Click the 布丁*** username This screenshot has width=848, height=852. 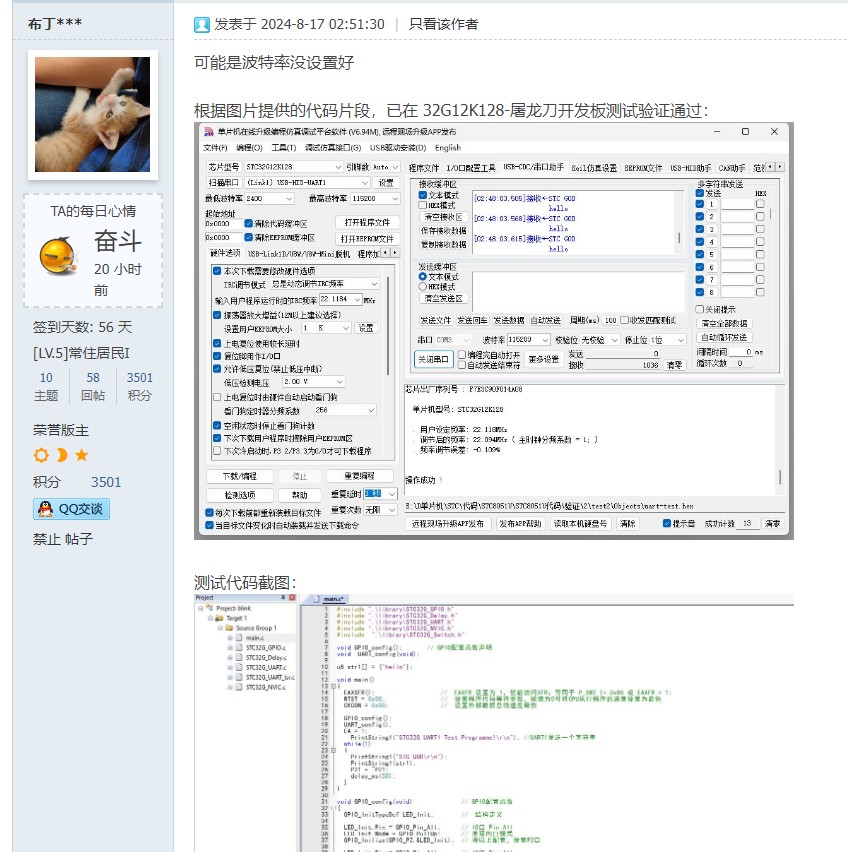click(x=55, y=24)
